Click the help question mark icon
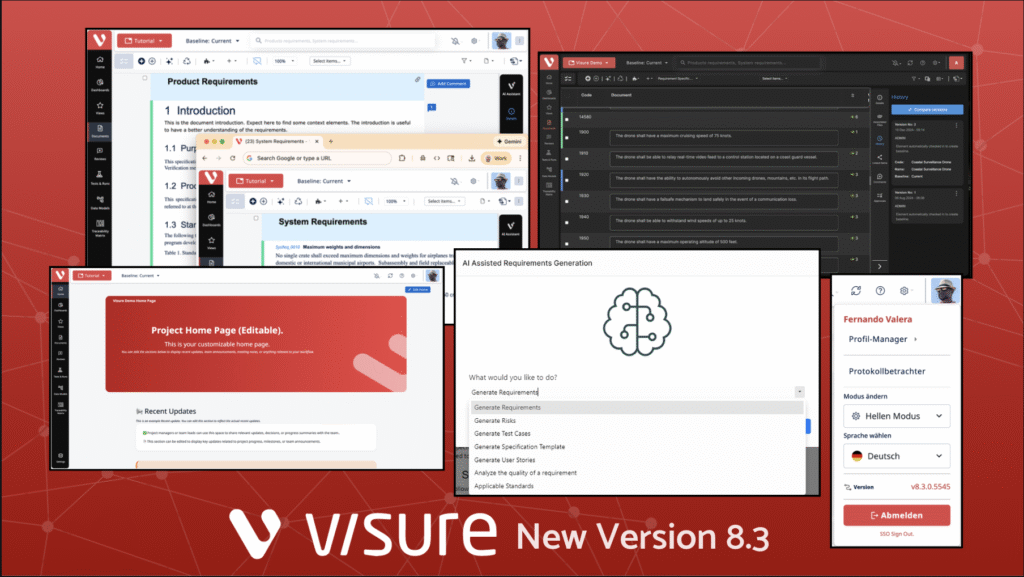Viewport: 1024px width, 577px height. point(880,291)
